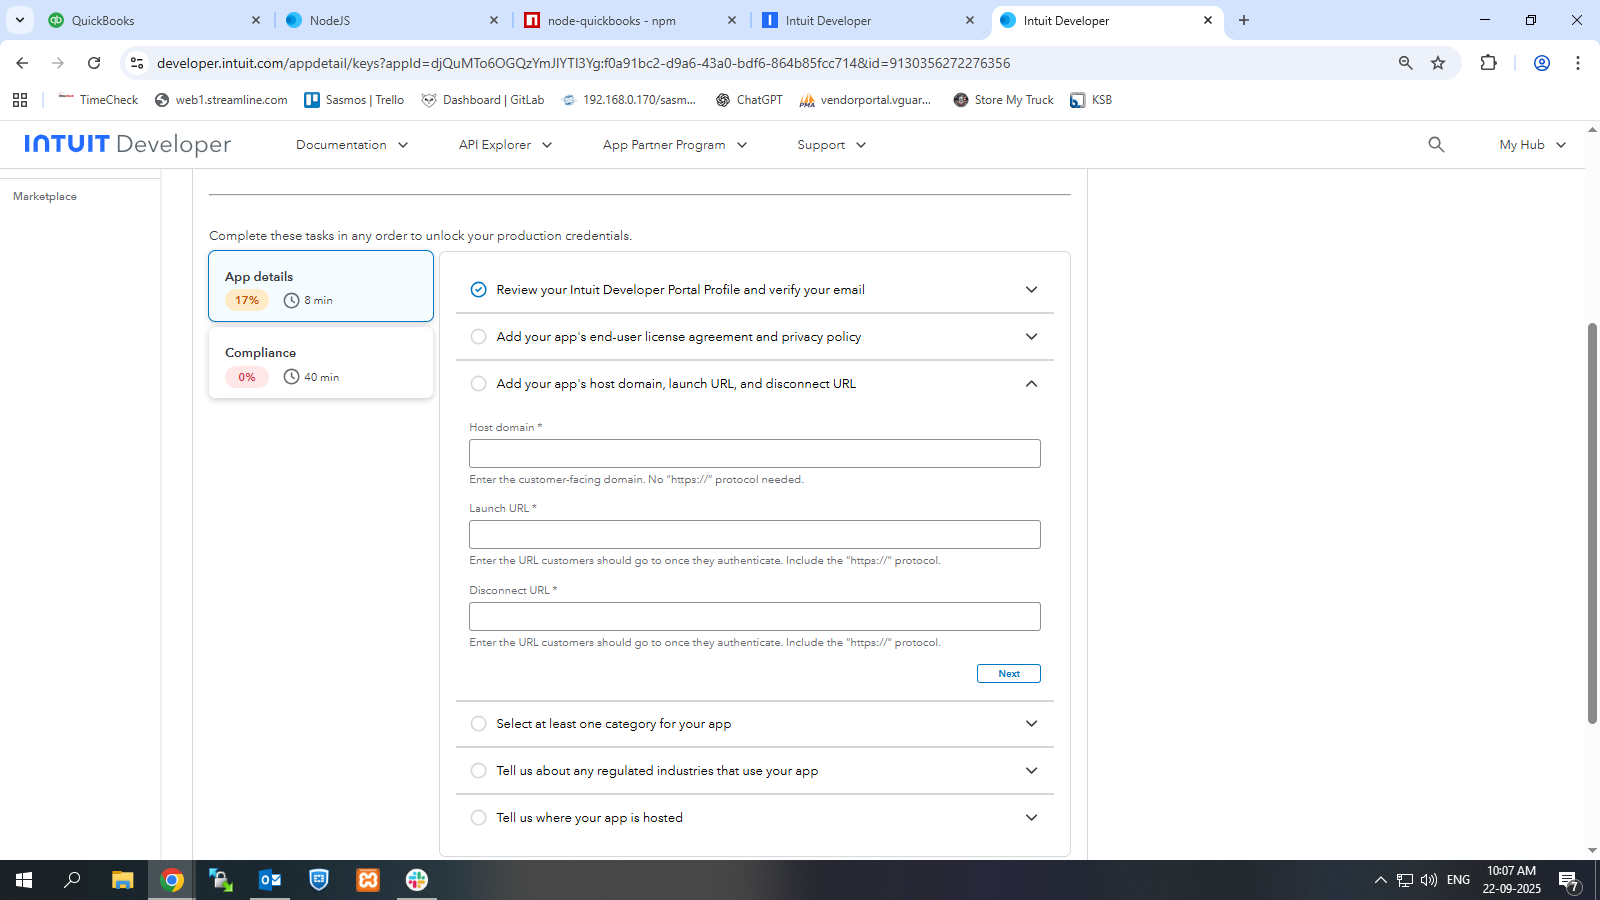This screenshot has width=1600, height=900.
Task: Select the license agreement task radio circle
Action: click(479, 337)
